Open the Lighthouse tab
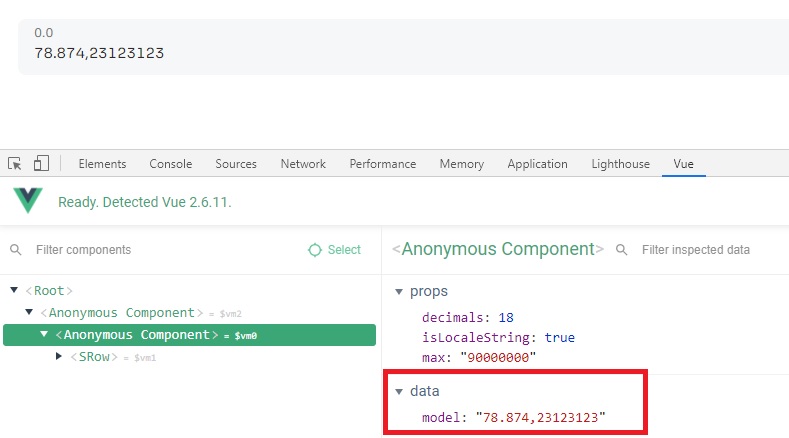 (x=620, y=164)
